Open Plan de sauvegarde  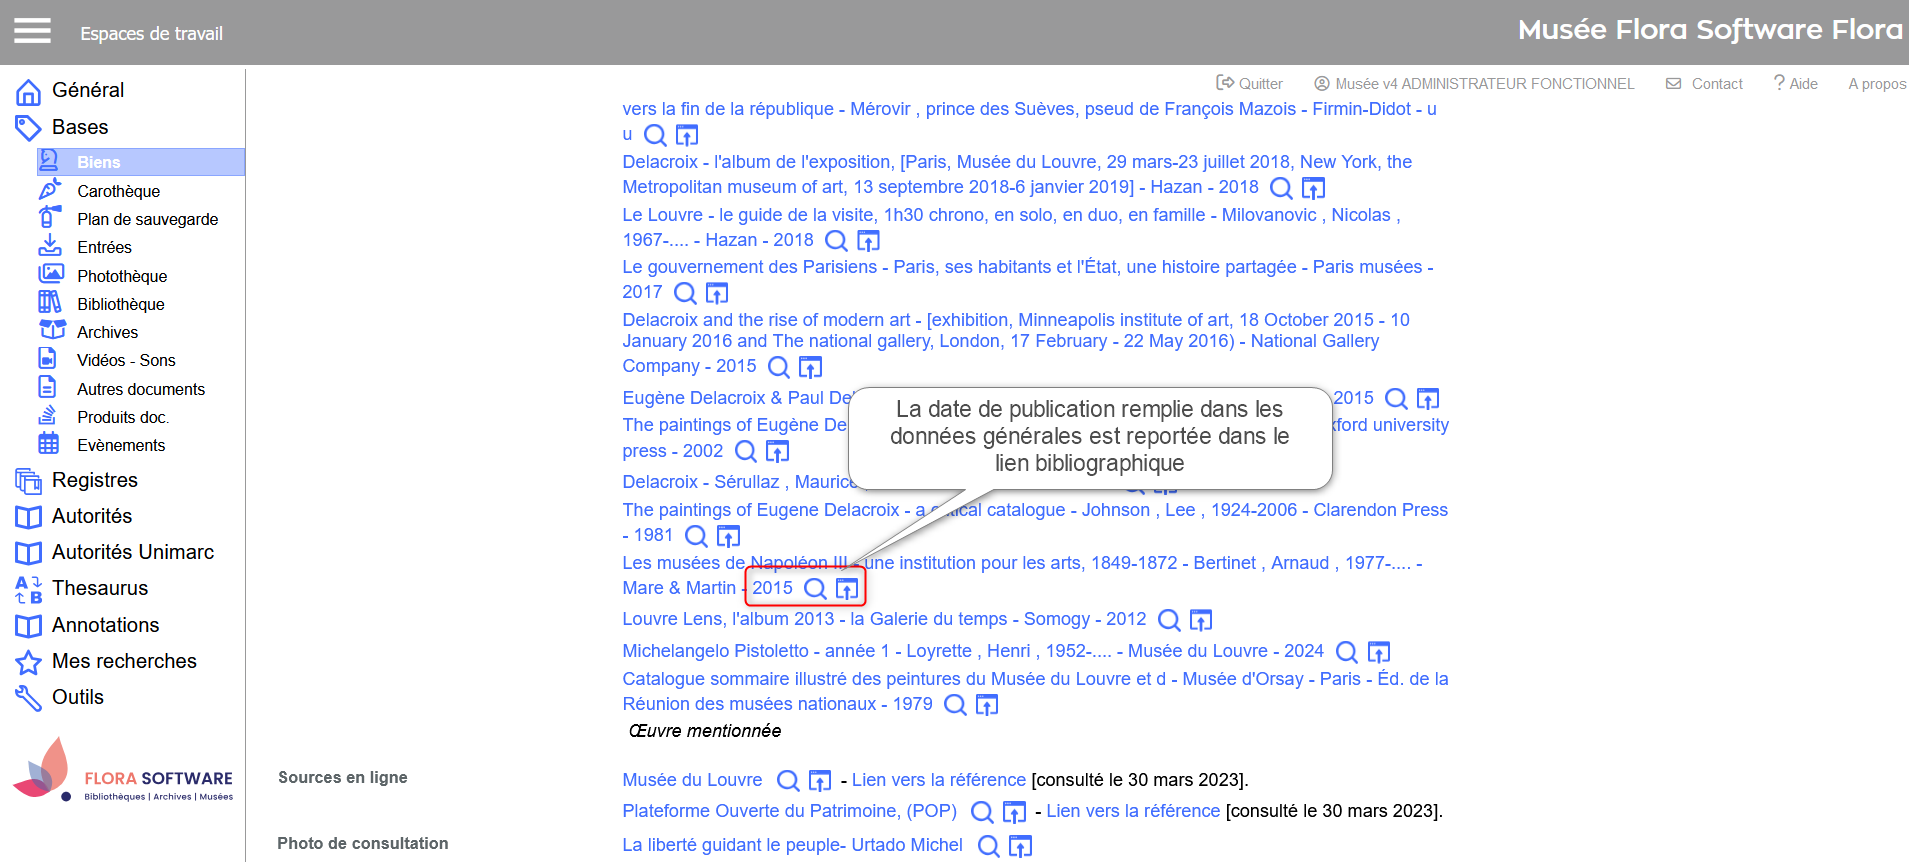point(147,219)
